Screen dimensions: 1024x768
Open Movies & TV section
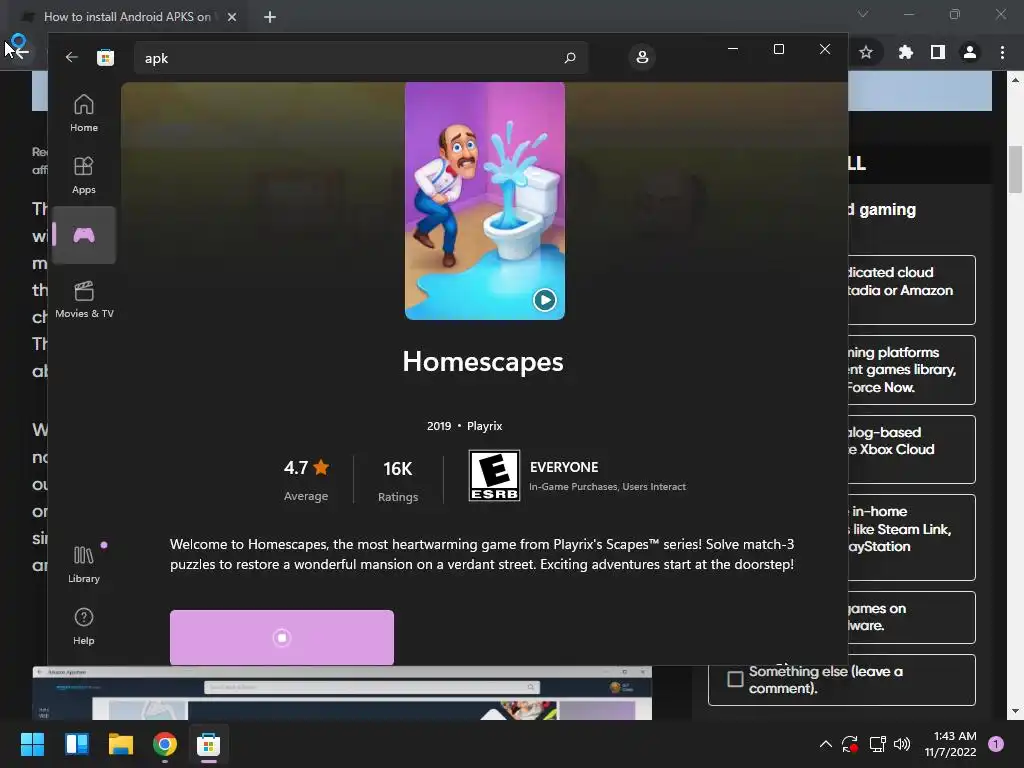pos(84,299)
